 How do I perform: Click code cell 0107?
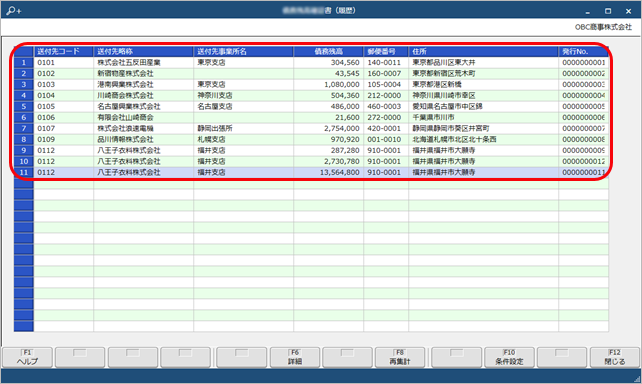click(63, 129)
